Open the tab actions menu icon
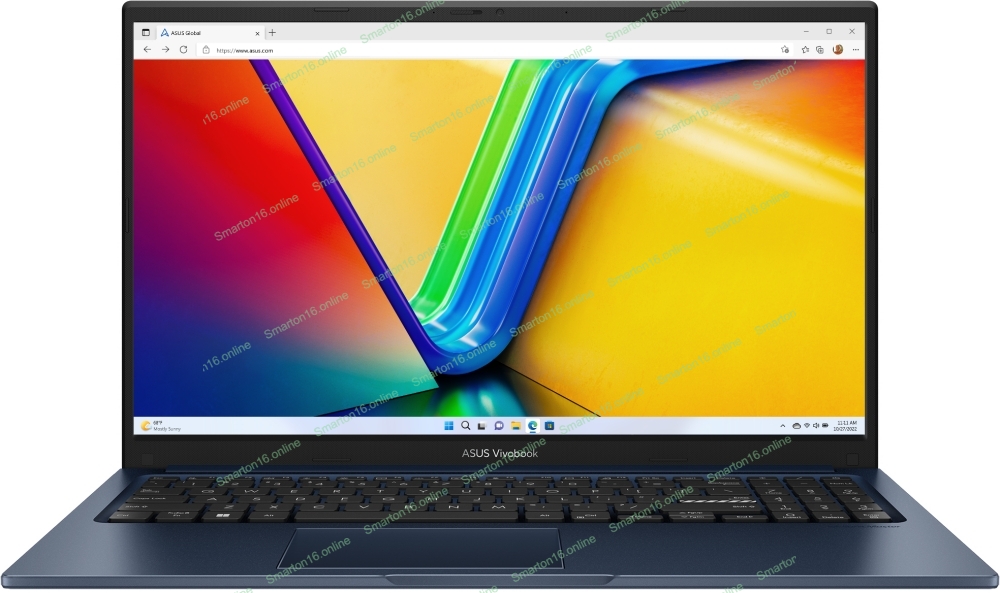The image size is (1000, 593). point(146,32)
